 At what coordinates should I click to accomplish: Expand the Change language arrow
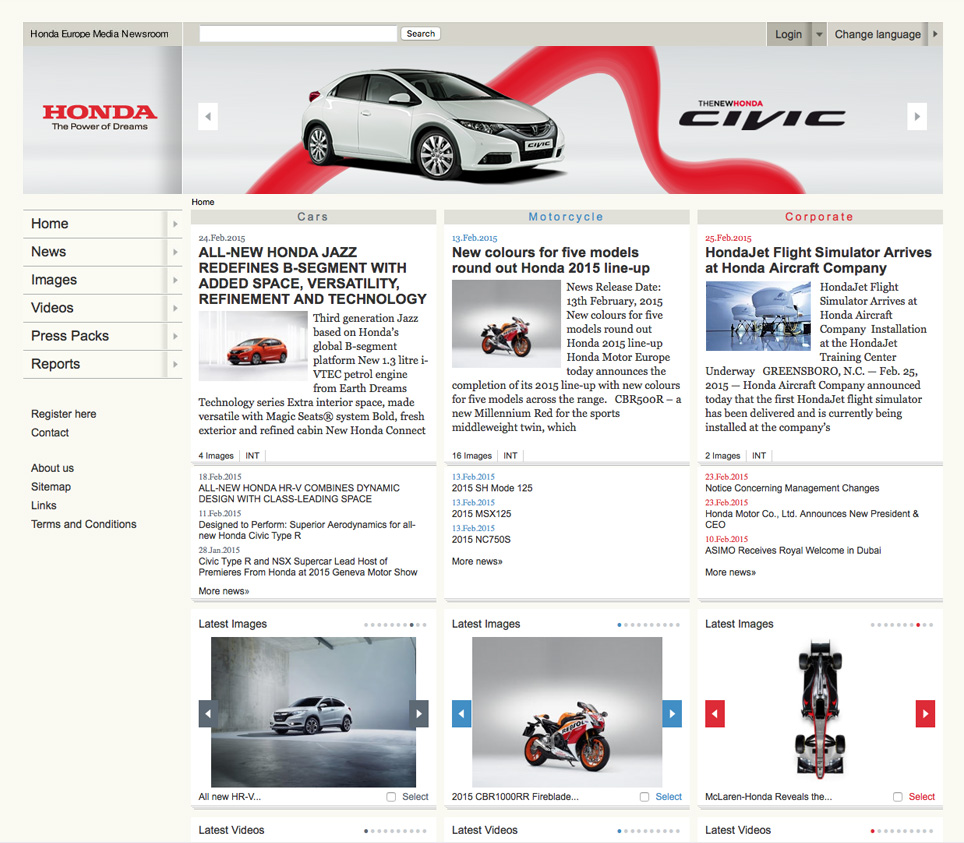(935, 34)
